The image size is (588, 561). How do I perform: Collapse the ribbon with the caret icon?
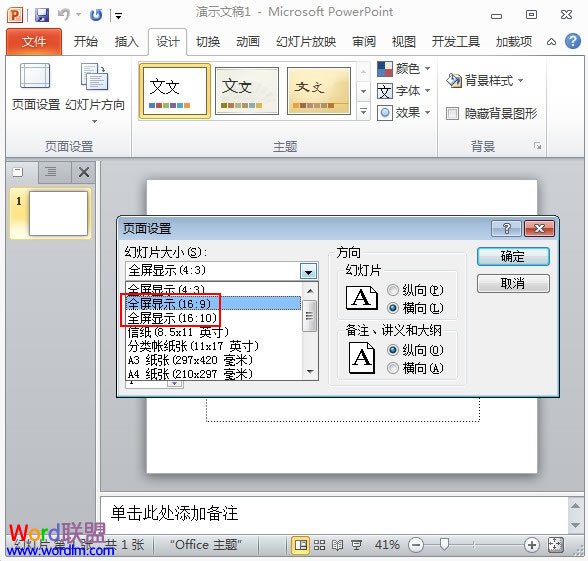tap(551, 42)
